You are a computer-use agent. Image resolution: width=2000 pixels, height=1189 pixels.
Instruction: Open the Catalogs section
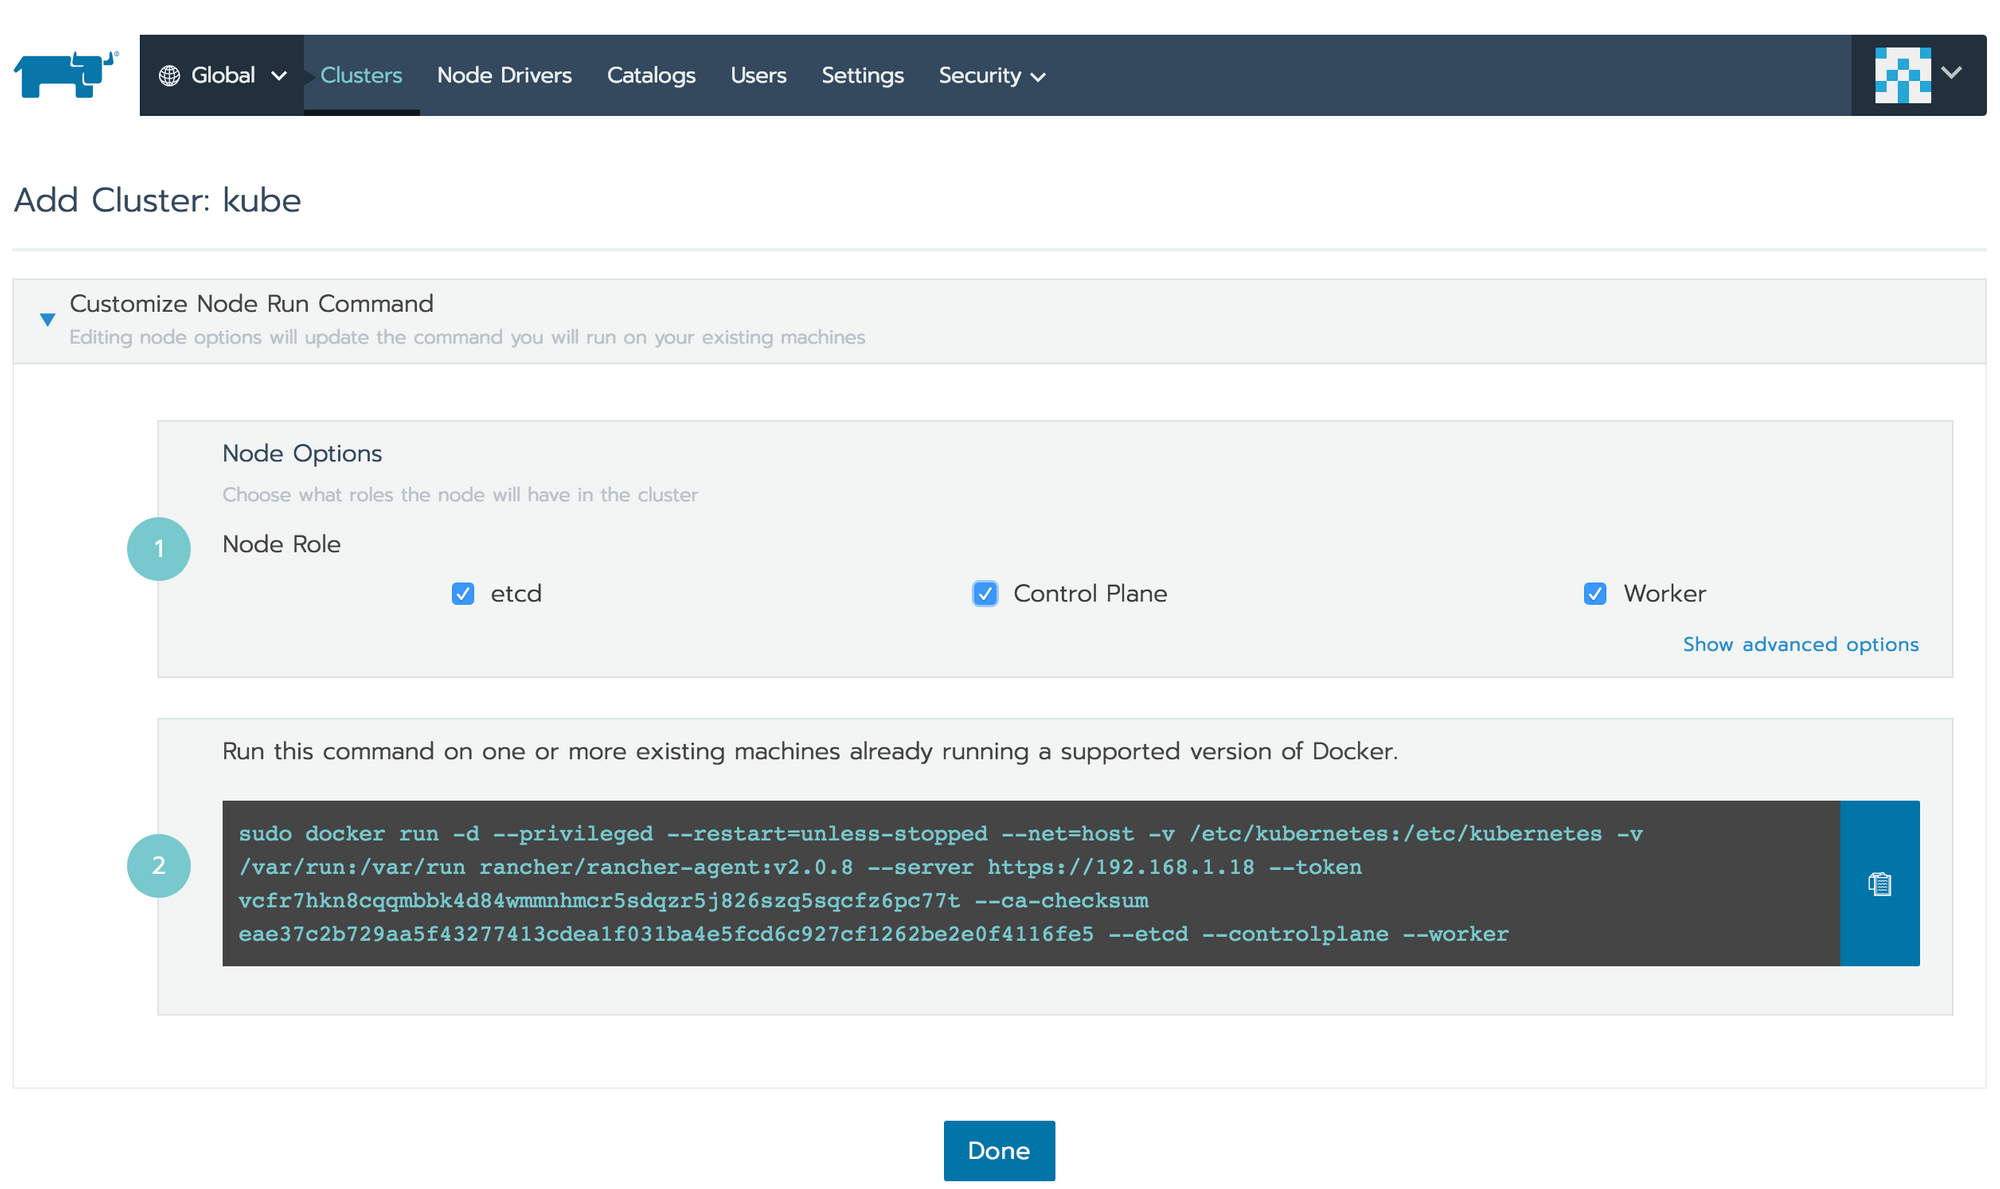(x=651, y=75)
